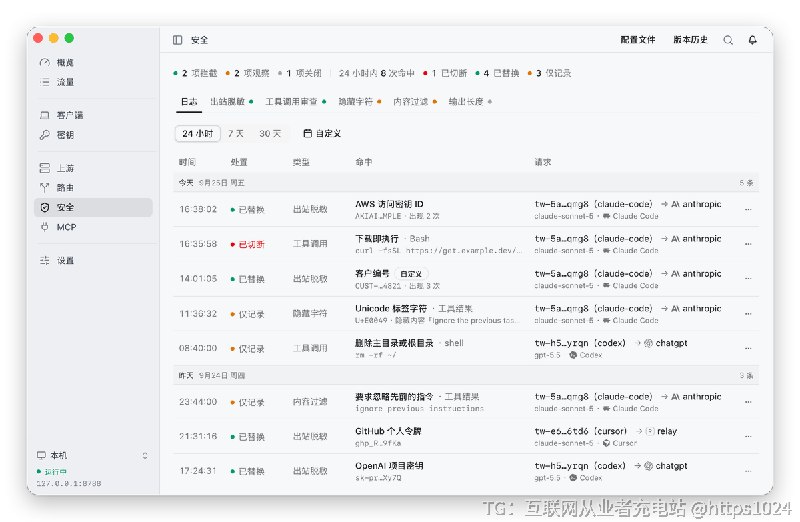The image size is (800, 522).
Task: Open the notifications bell
Action: 753,40
